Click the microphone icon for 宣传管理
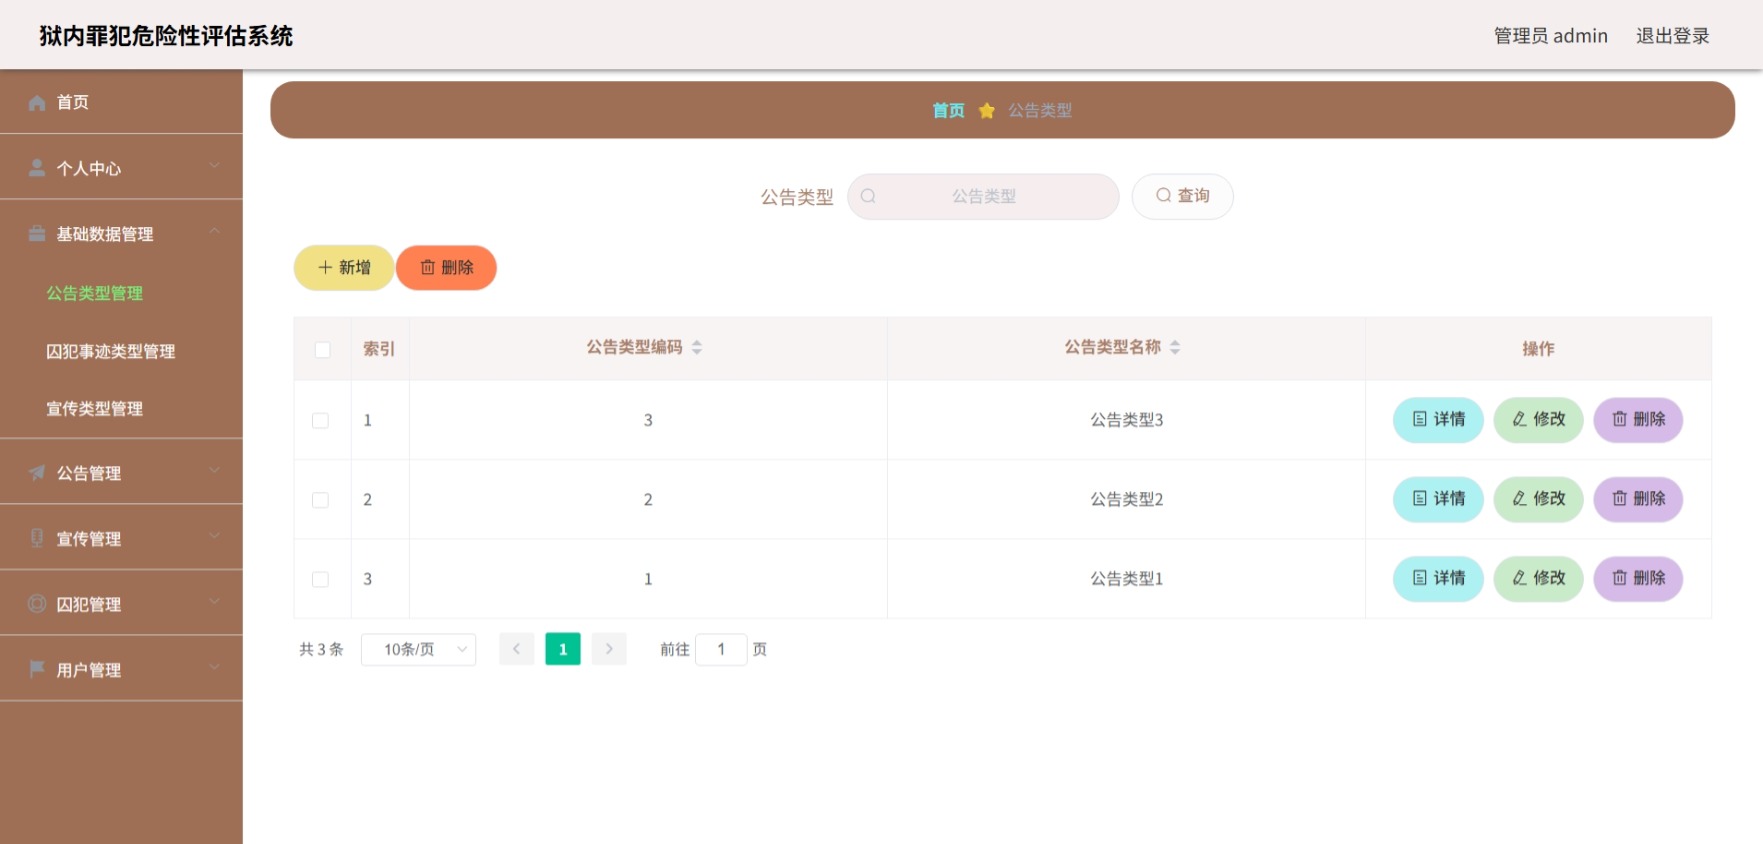The height and width of the screenshot is (844, 1763). point(37,538)
